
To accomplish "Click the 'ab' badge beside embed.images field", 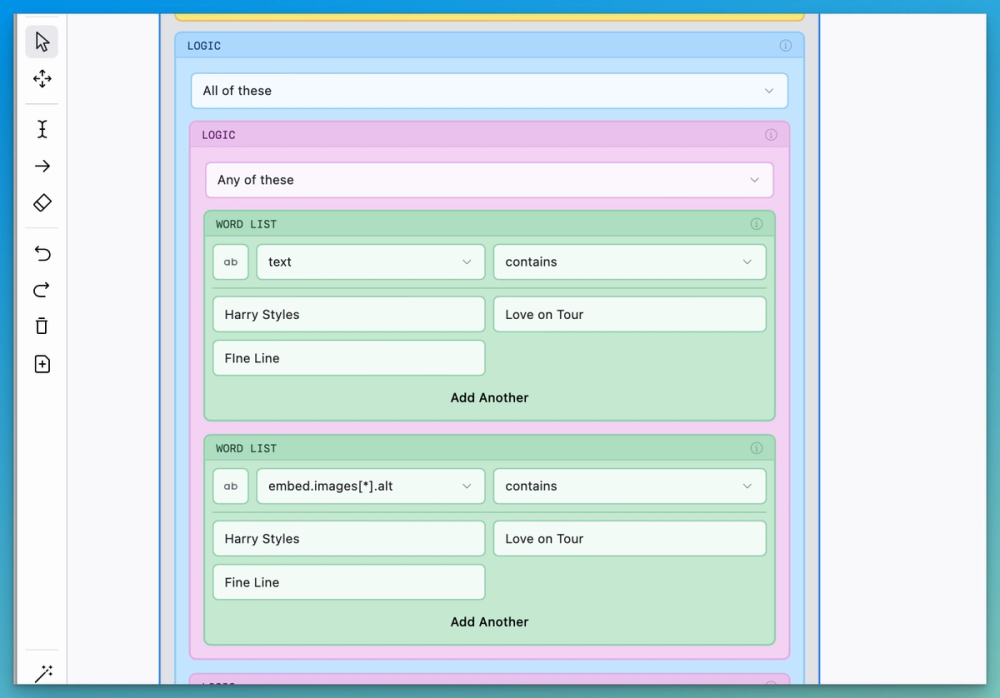I will click(231, 486).
